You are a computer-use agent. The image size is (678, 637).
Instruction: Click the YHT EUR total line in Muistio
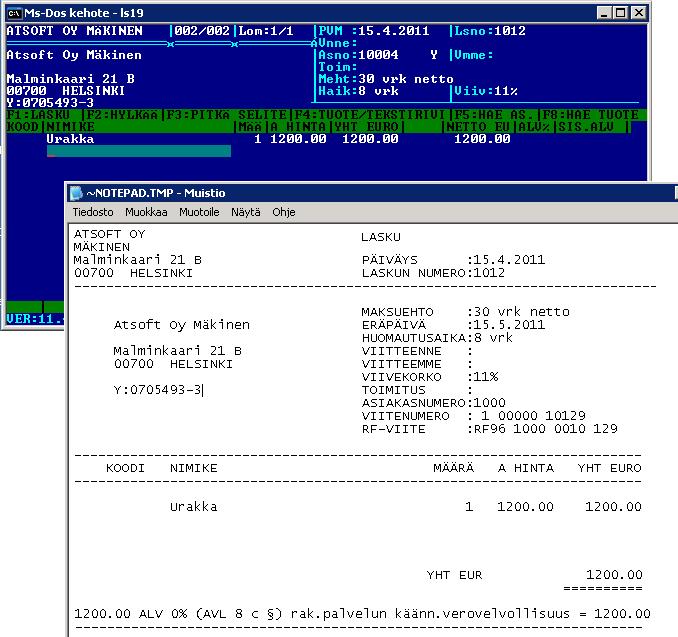click(x=534, y=575)
